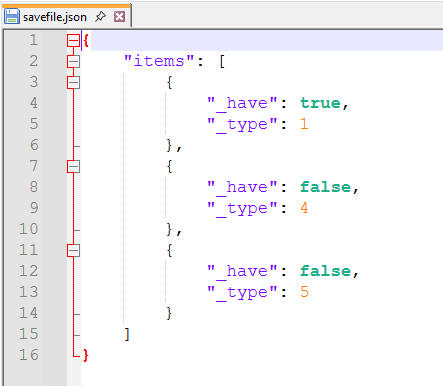Click line number 2 in the gutter
The width and height of the screenshot is (443, 386).
tap(33, 61)
